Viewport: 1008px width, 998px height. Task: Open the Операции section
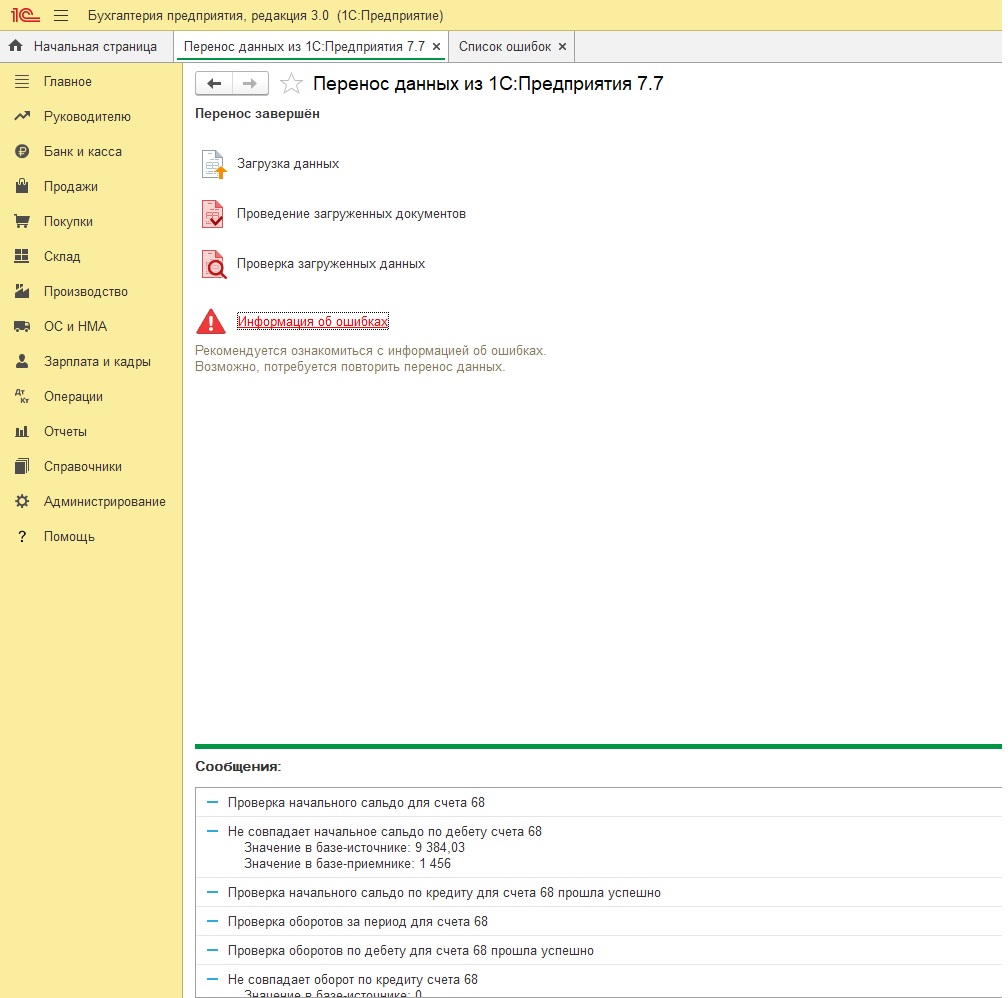pos(73,396)
